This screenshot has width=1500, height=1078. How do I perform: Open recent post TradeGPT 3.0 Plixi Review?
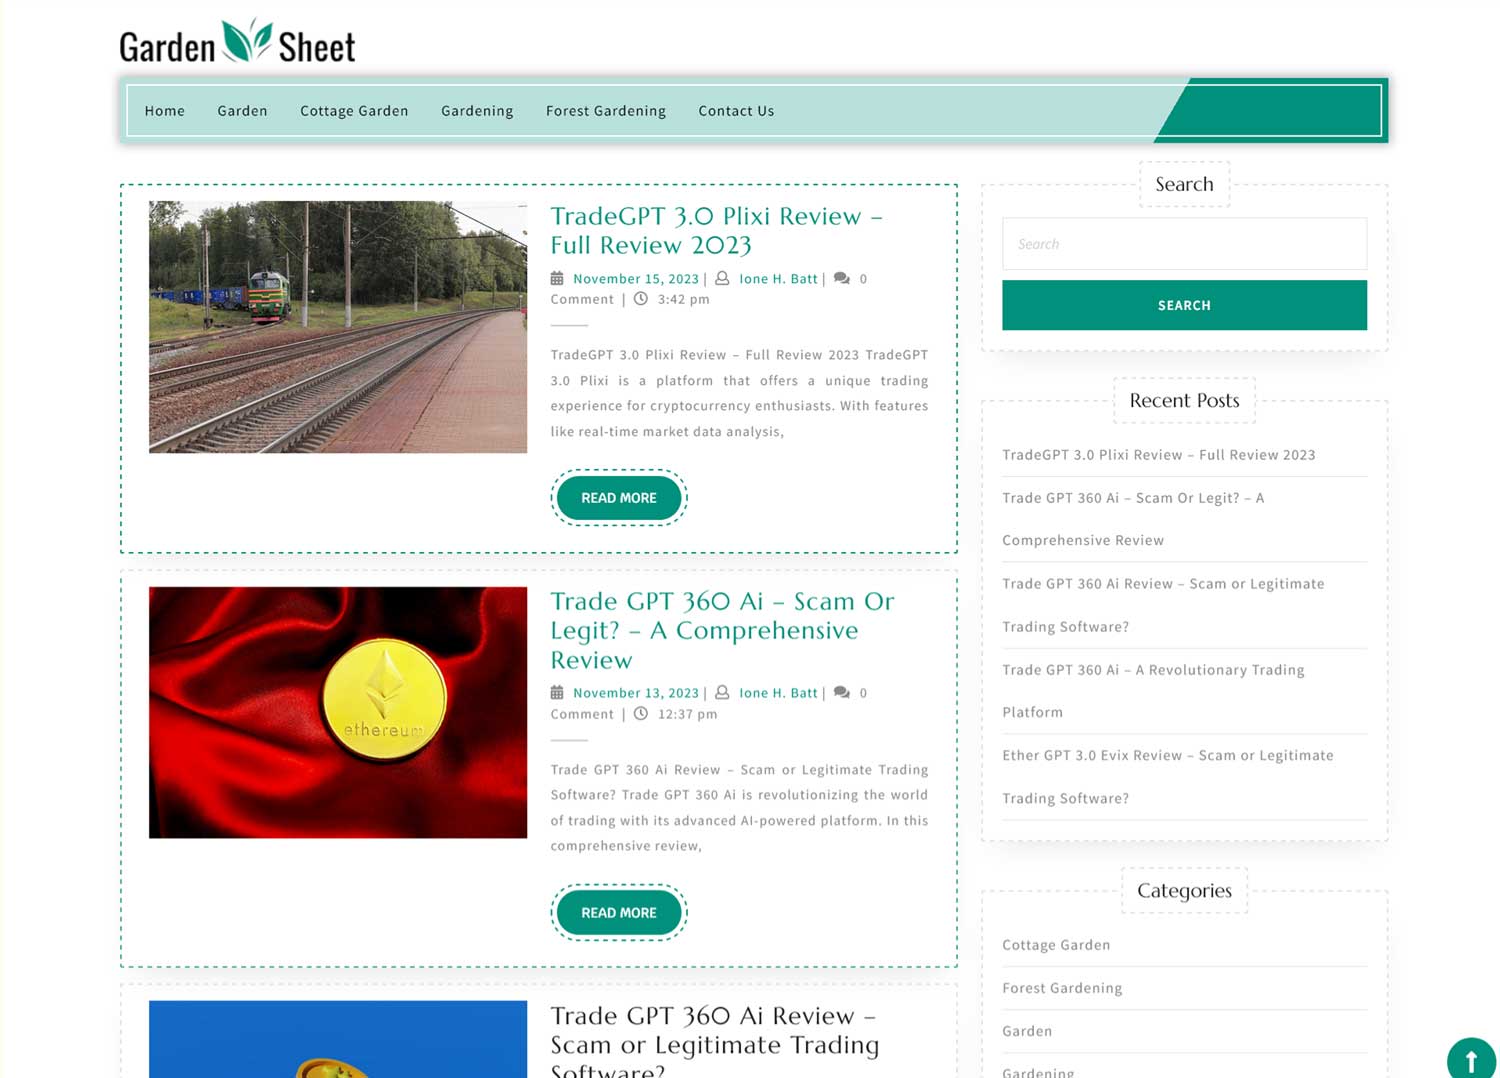click(x=1159, y=455)
